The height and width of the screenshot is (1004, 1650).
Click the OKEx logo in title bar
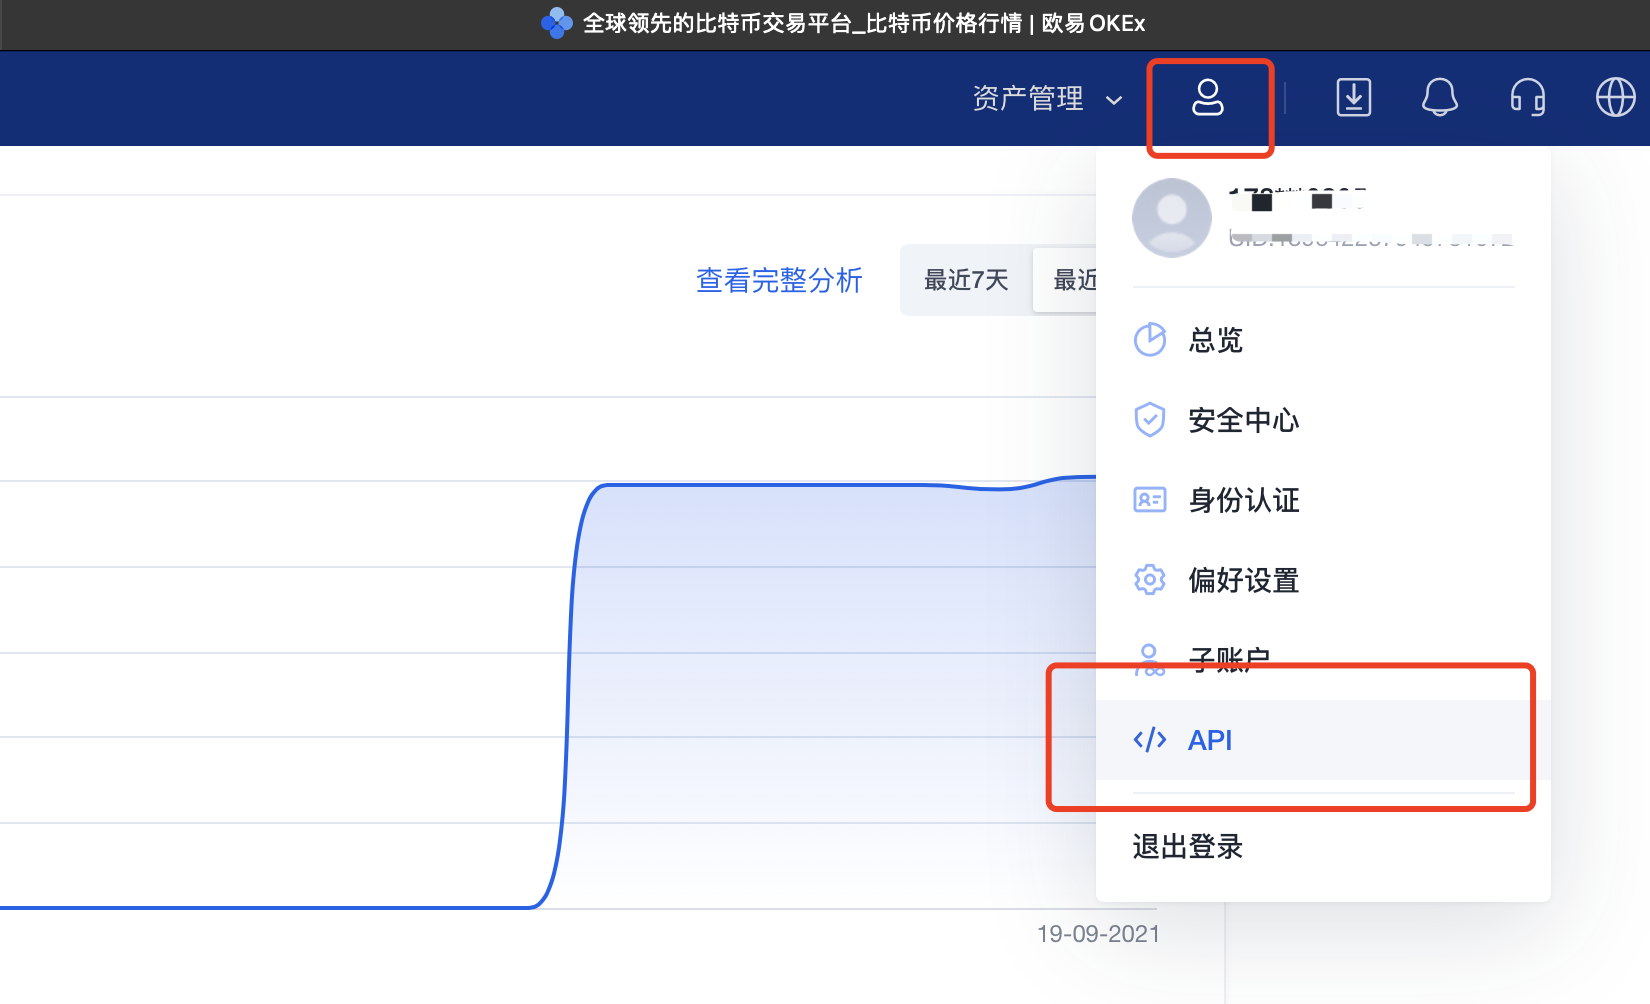[556, 23]
